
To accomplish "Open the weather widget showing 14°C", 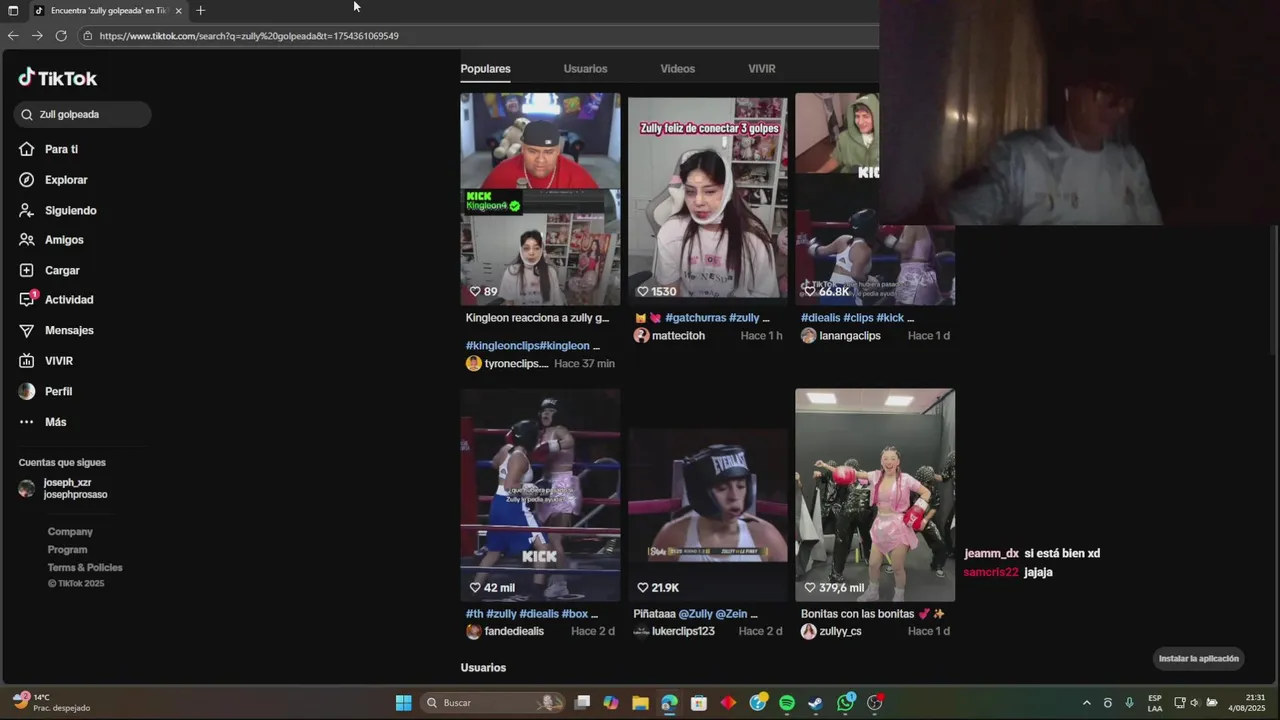I will click(52, 702).
